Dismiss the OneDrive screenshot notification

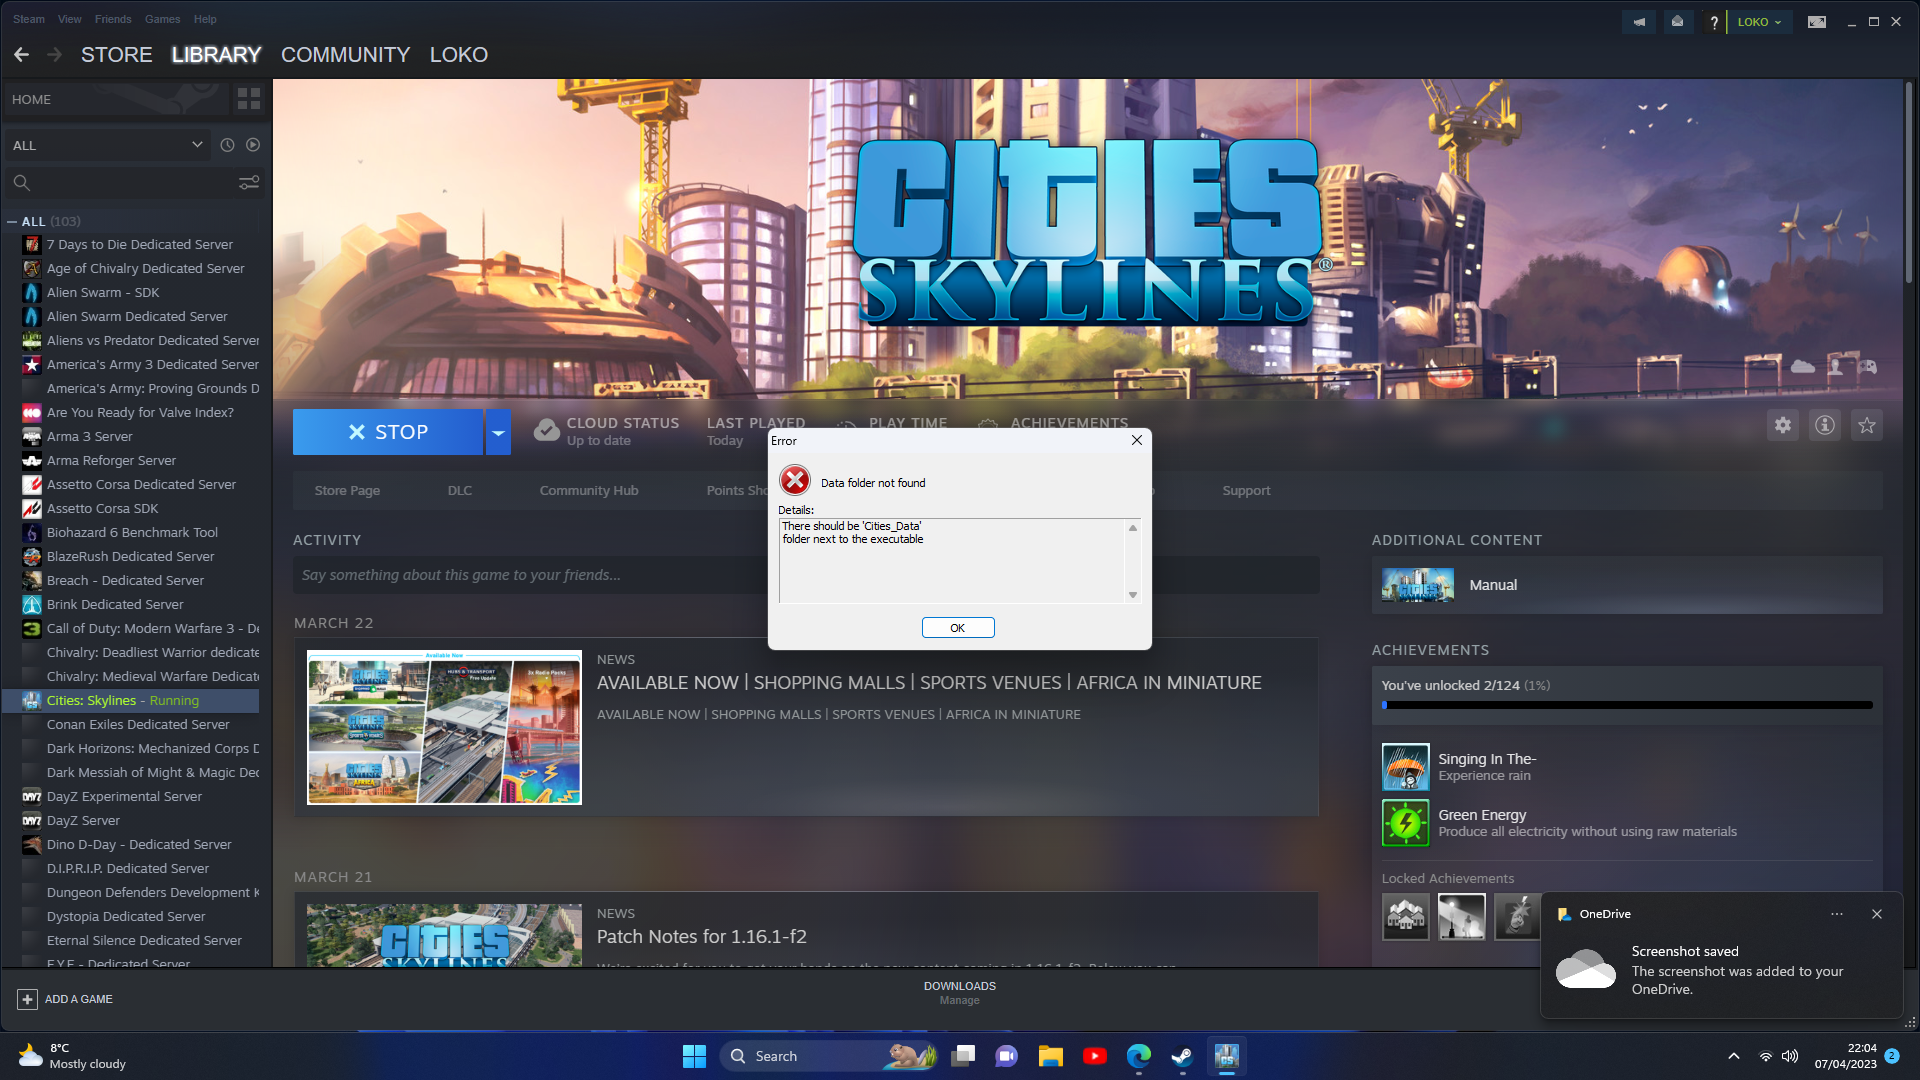click(1877, 914)
